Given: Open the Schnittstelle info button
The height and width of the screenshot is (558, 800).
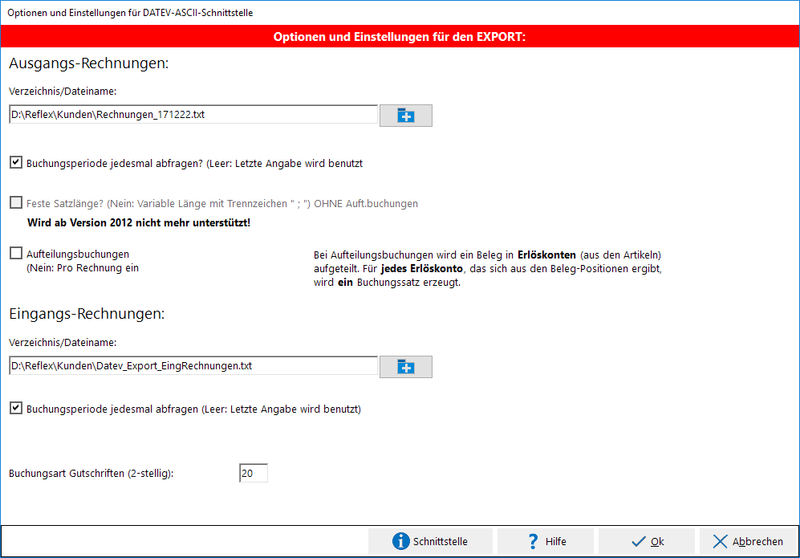Looking at the screenshot, I should tap(430, 541).
